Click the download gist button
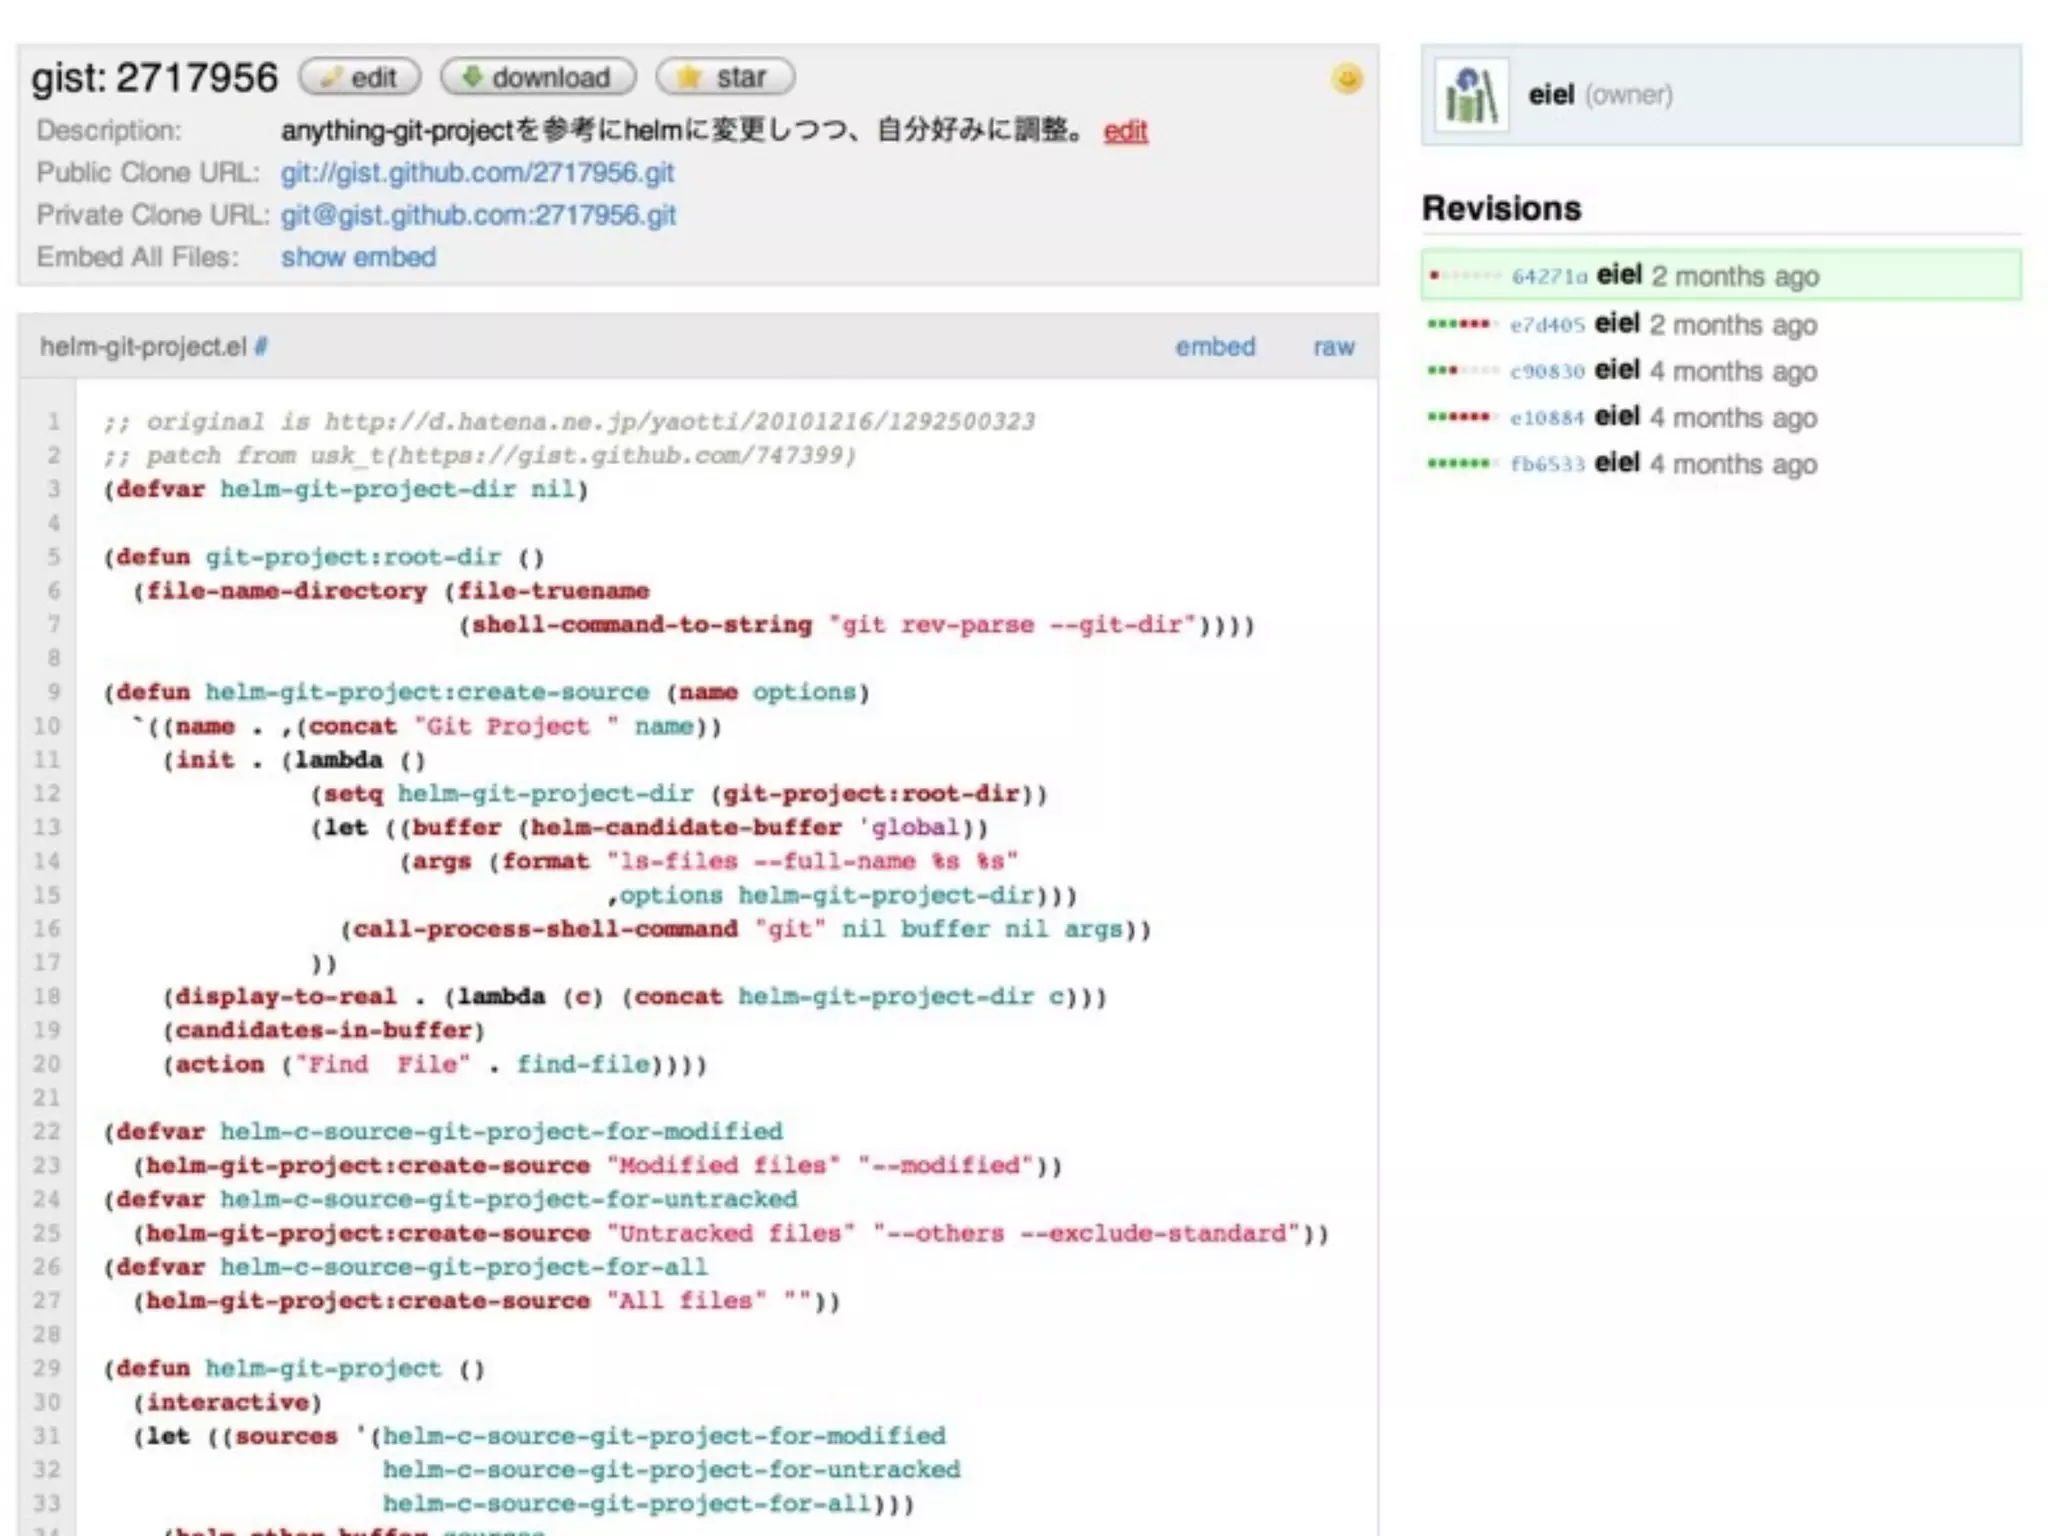The width and height of the screenshot is (2048, 1536). click(x=538, y=77)
